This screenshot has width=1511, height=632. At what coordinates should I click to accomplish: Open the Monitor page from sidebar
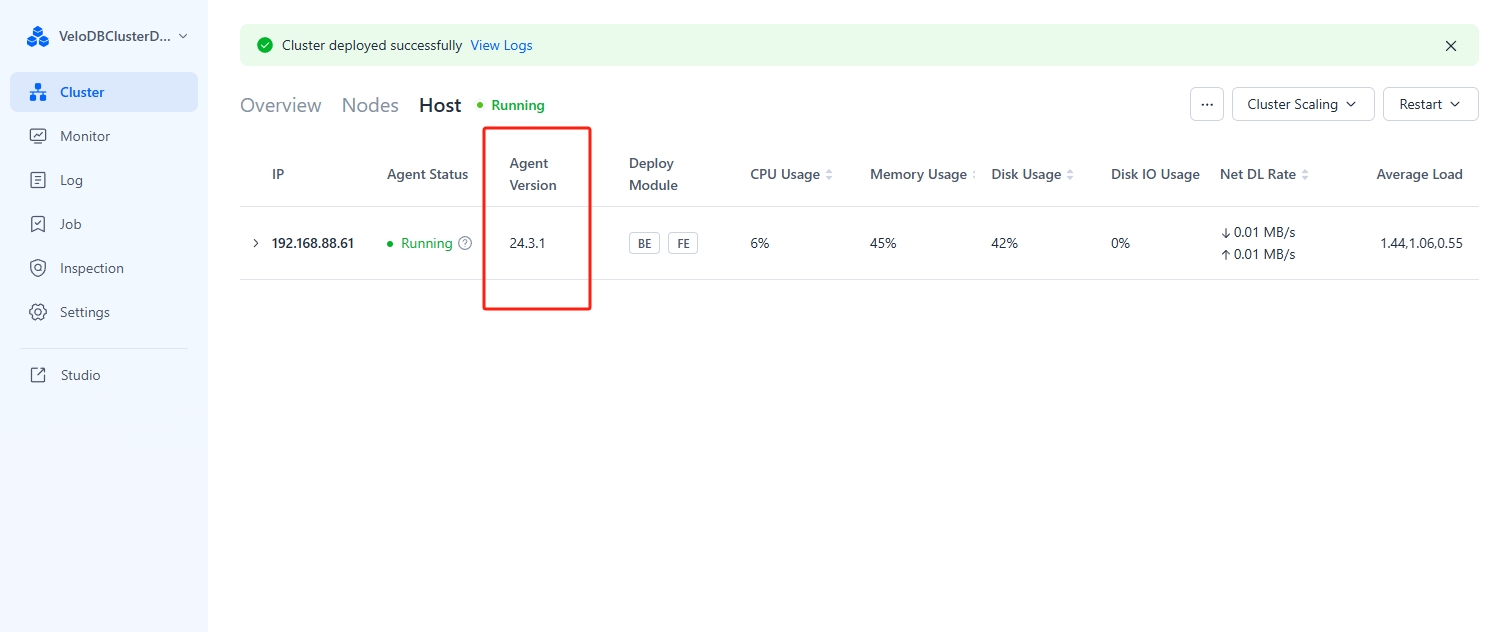point(84,136)
